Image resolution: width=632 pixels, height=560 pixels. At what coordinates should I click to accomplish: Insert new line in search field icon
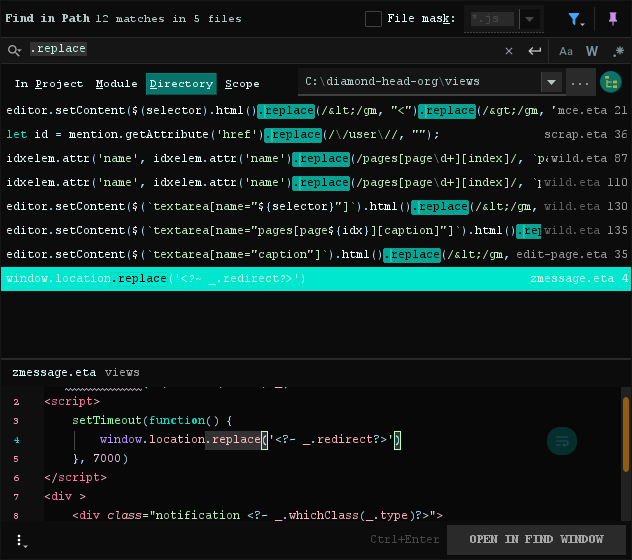pos(534,51)
